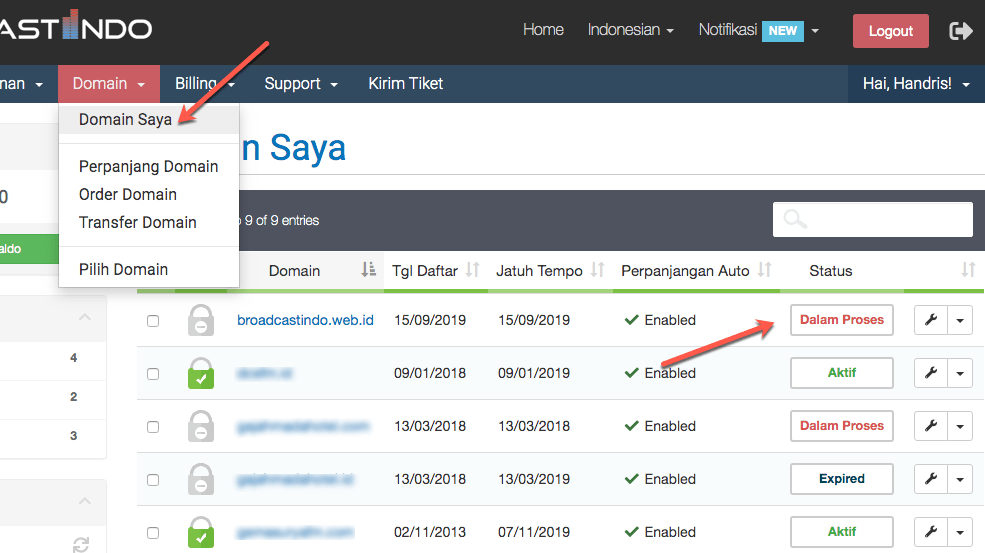985x553 pixels.
Task: Choose Domain Saya from the Domain menu
Action: click(125, 120)
